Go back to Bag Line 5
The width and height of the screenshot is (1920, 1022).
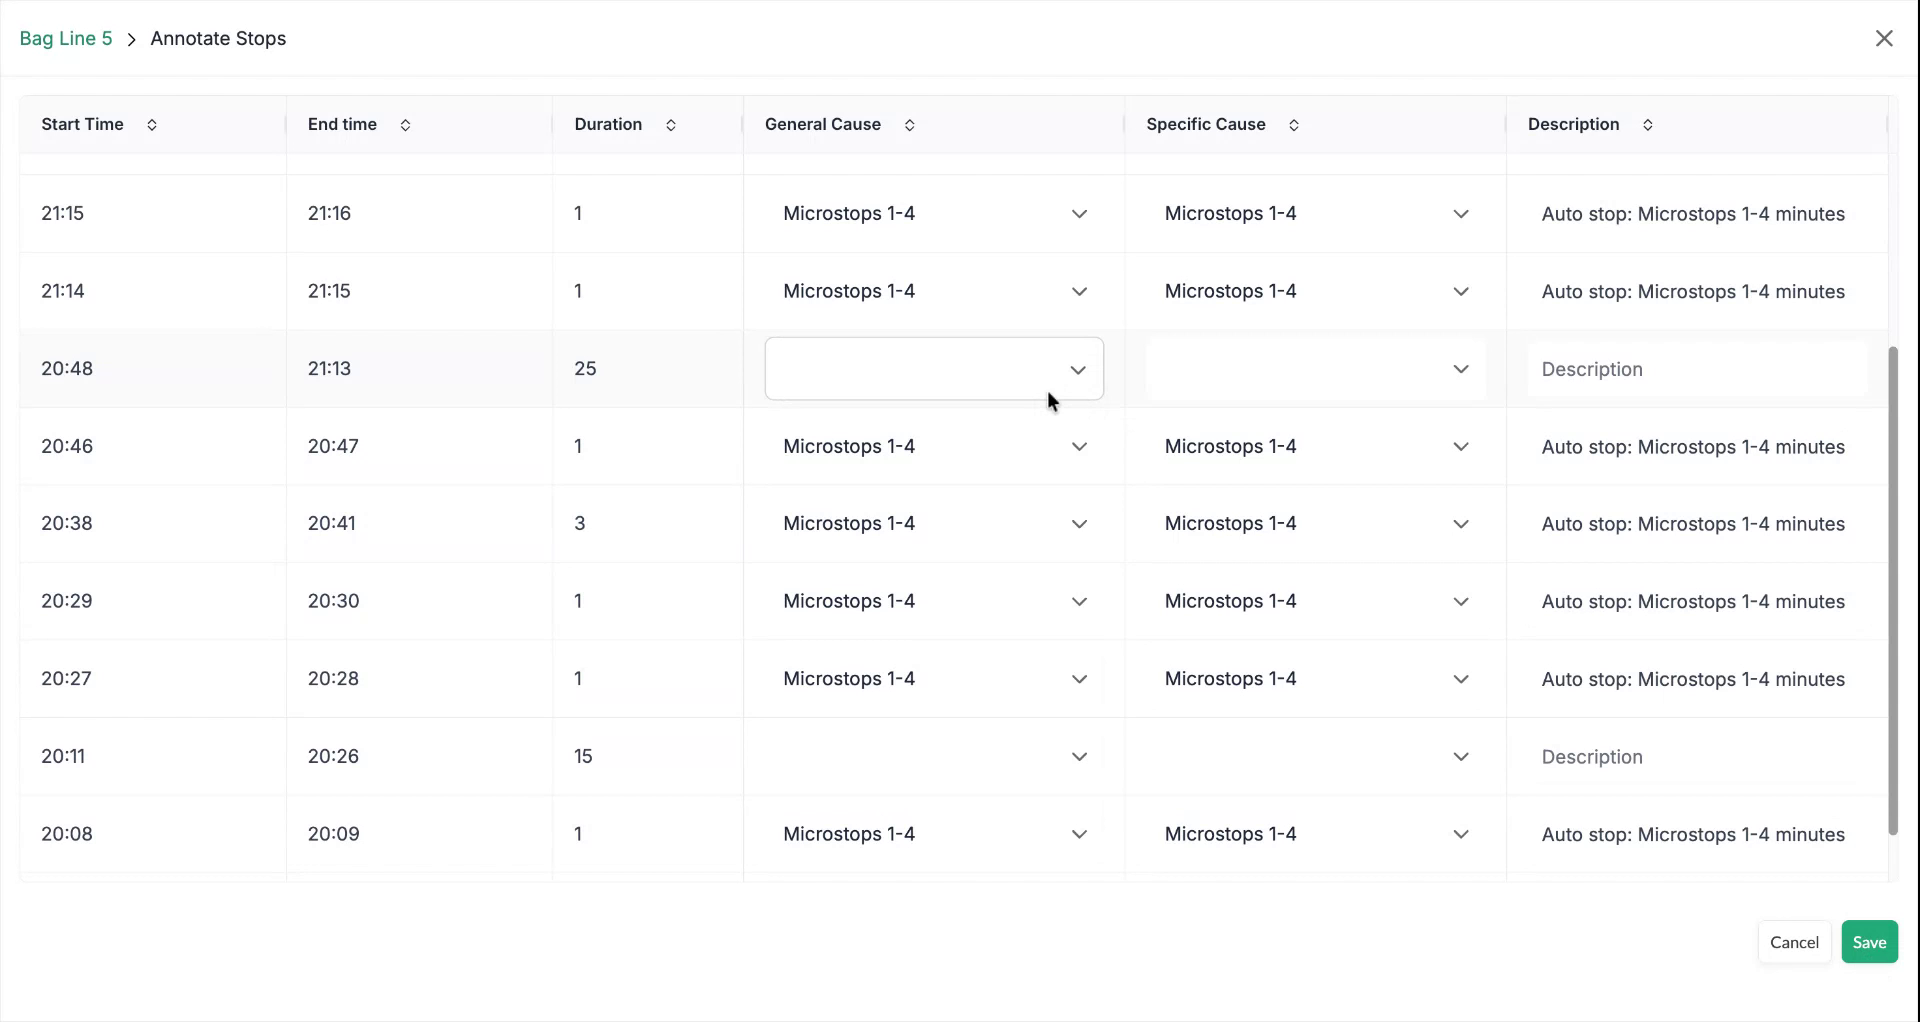(x=66, y=39)
